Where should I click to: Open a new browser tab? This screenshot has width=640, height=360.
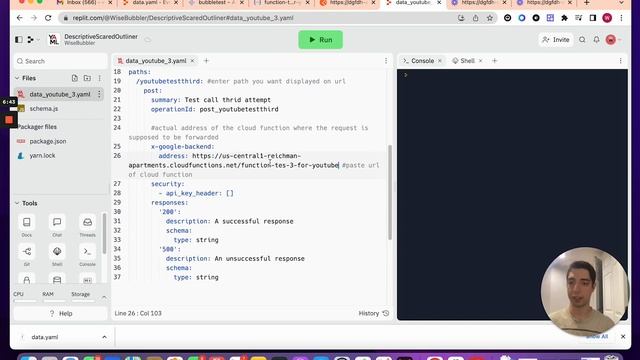pos(587,3)
